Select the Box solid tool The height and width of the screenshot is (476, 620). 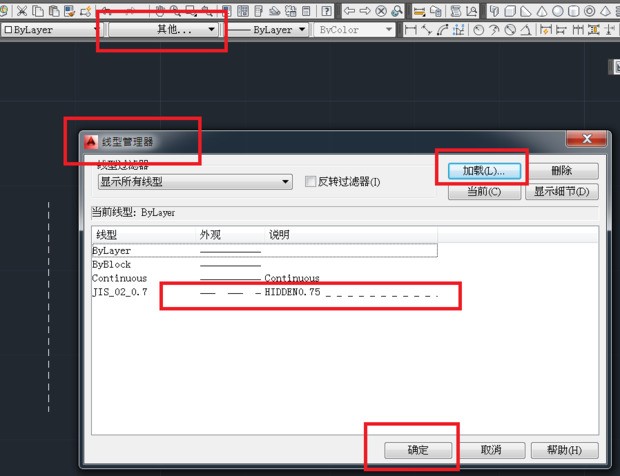tap(510, 11)
